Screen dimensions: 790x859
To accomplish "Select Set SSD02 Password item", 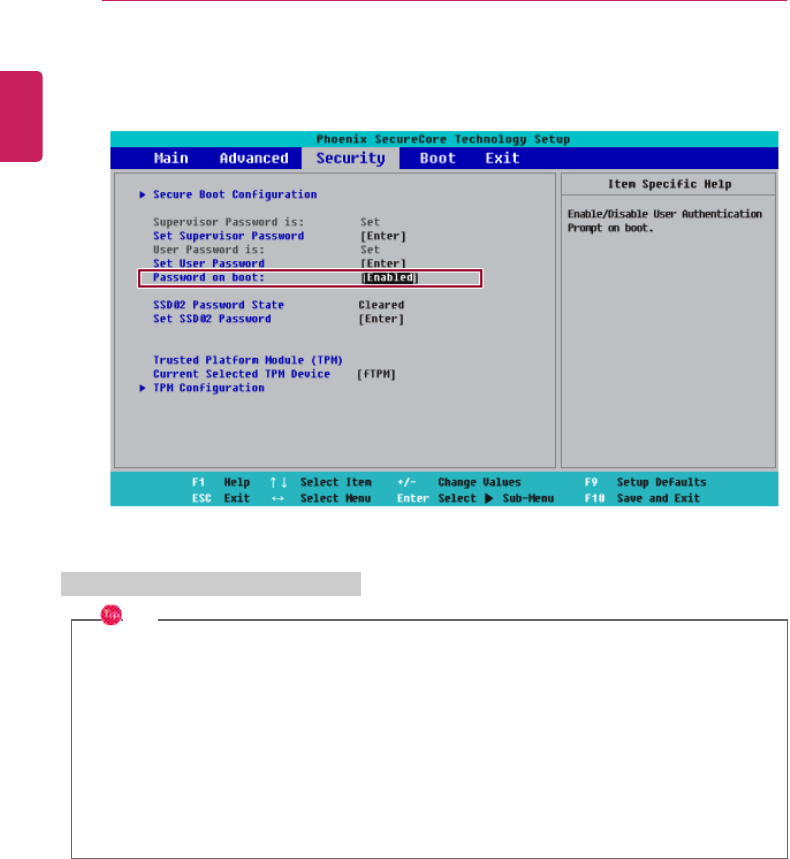I will tap(212, 319).
